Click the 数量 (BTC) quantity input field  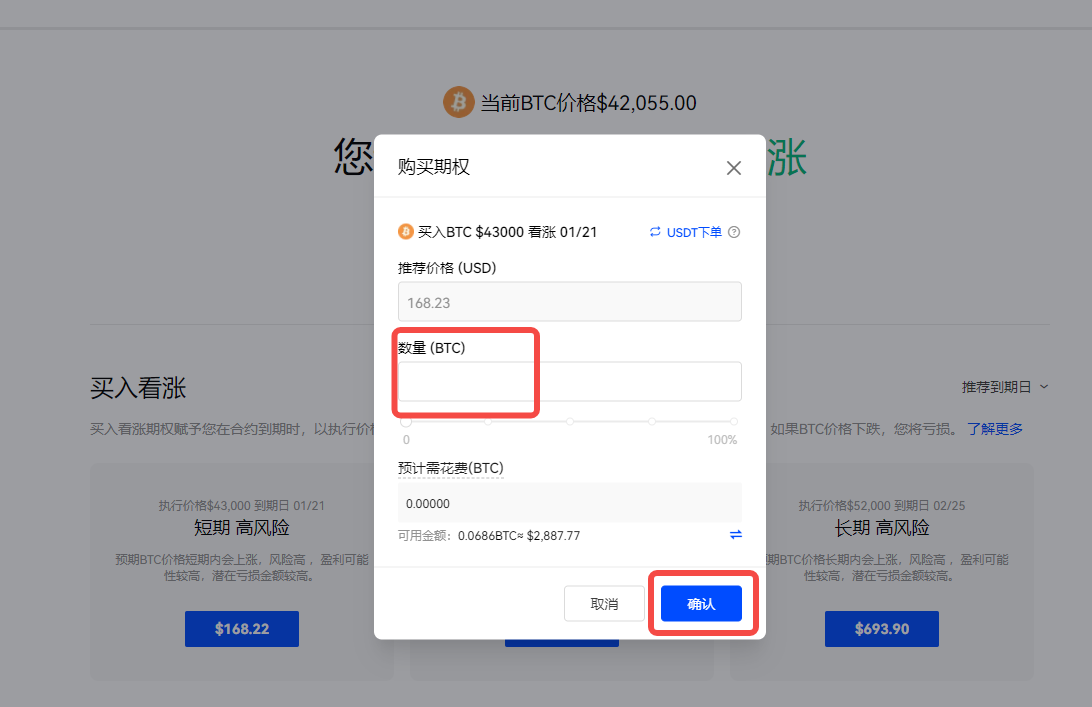pyautogui.click(x=570, y=382)
